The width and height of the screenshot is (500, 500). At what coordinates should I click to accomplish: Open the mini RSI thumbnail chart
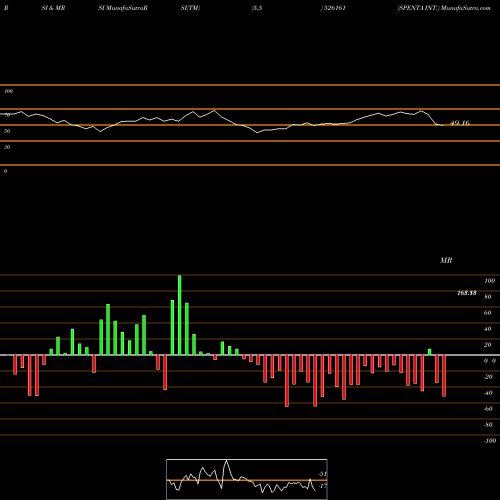click(x=247, y=479)
